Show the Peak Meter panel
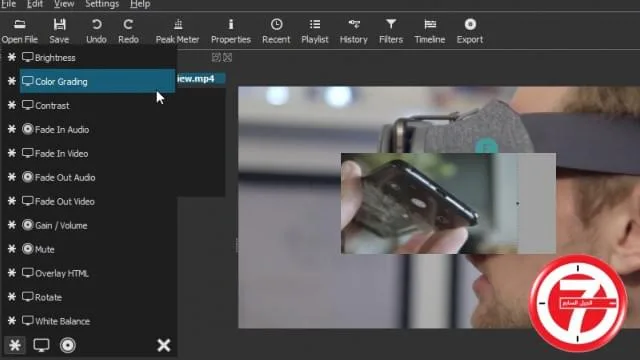This screenshot has height=360, width=640. point(178,31)
